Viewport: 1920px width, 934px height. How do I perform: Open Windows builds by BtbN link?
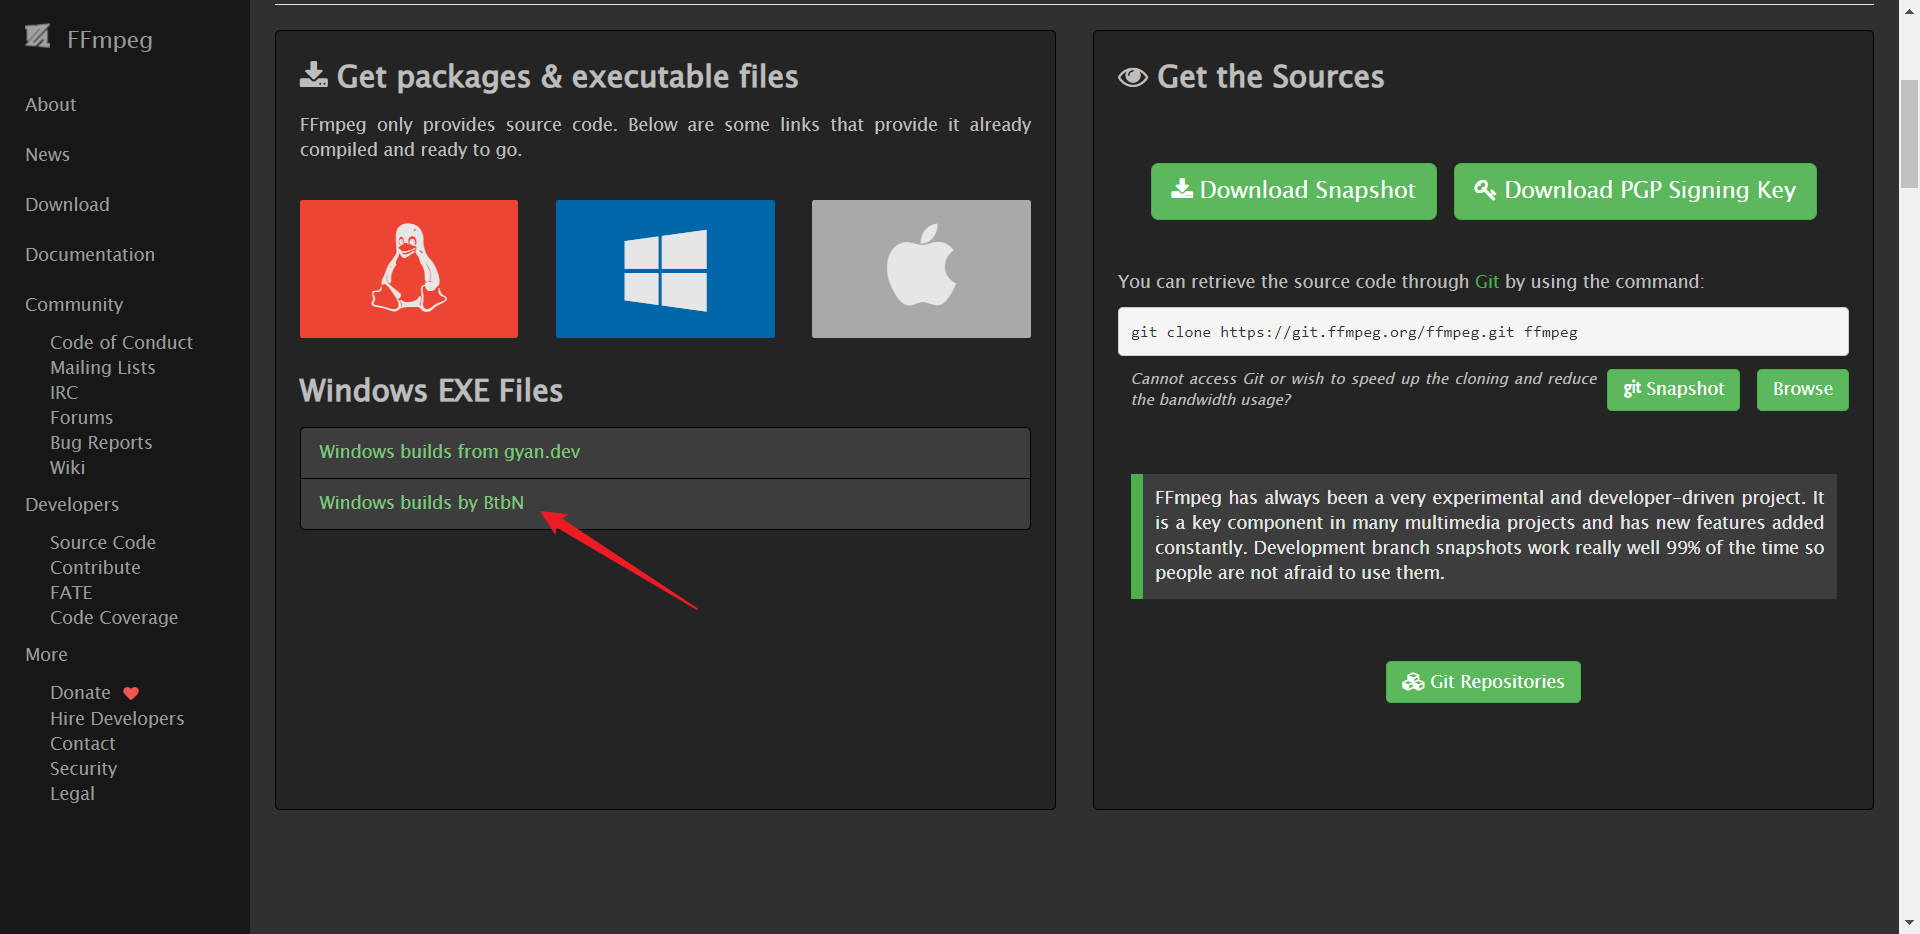(421, 503)
